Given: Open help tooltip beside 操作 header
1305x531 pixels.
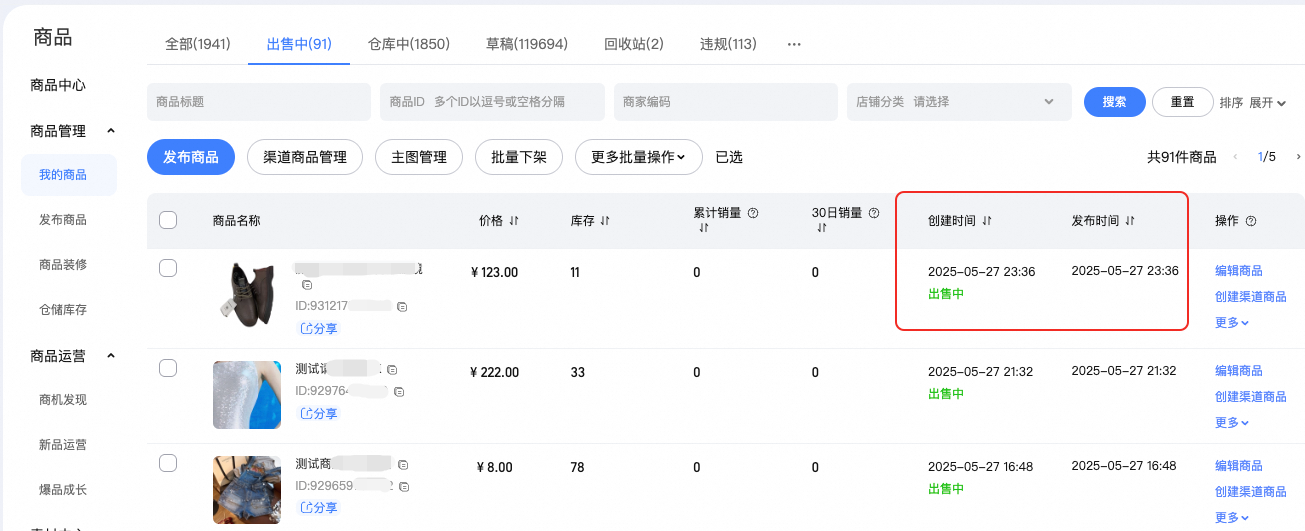Looking at the screenshot, I should [x=1250, y=221].
